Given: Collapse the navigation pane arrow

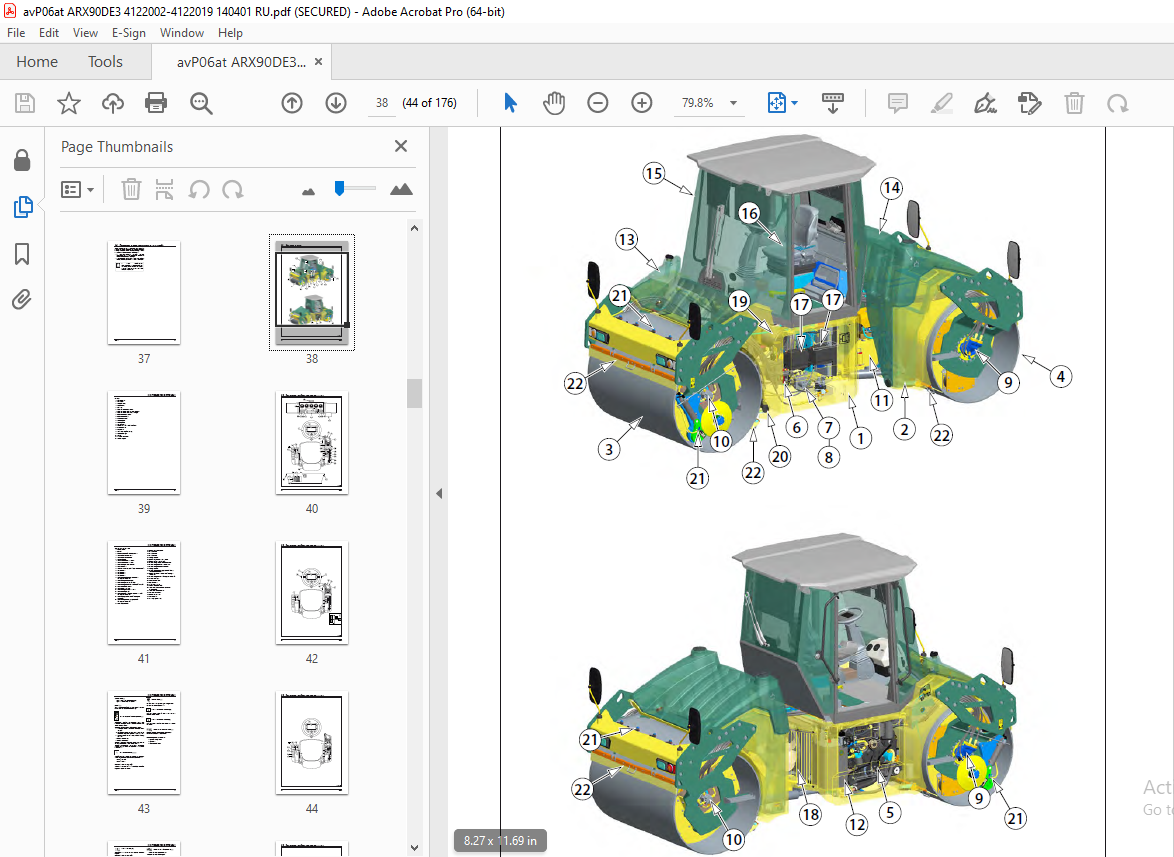Looking at the screenshot, I should click(440, 494).
